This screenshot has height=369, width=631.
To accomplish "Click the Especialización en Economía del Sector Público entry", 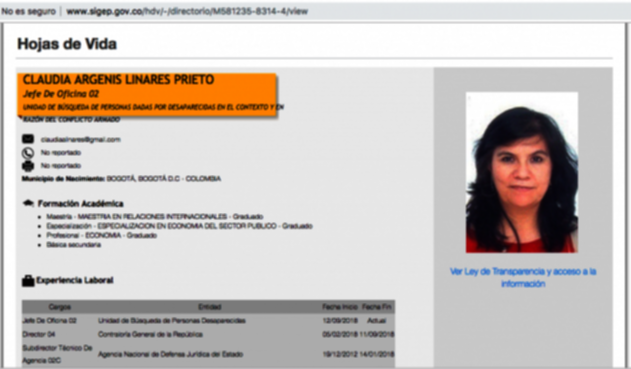I will [x=179, y=226].
